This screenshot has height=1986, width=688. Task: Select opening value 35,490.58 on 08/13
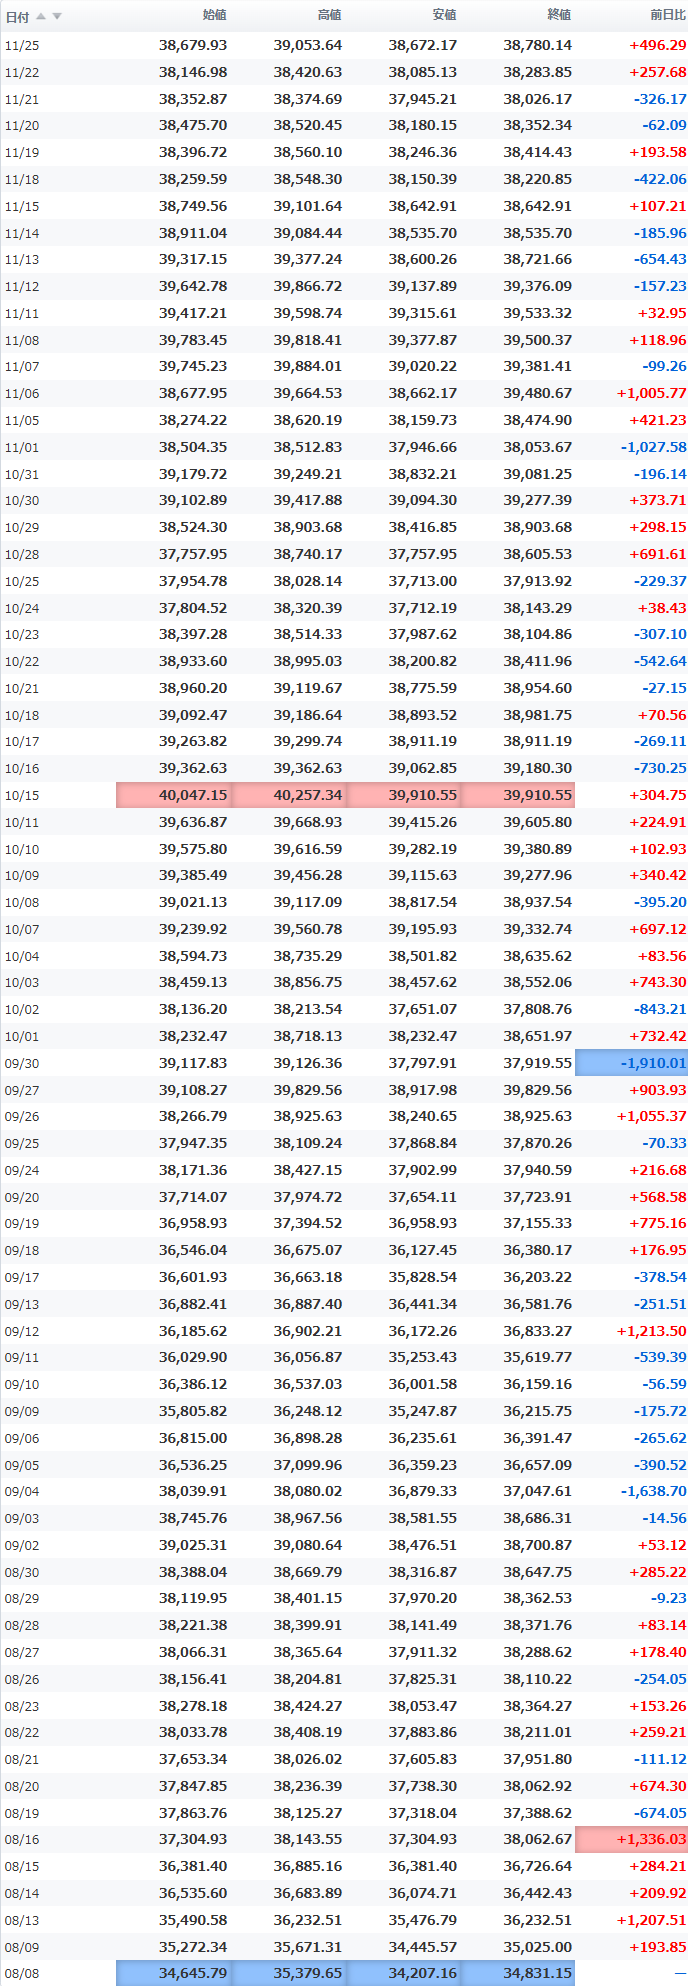(193, 1921)
